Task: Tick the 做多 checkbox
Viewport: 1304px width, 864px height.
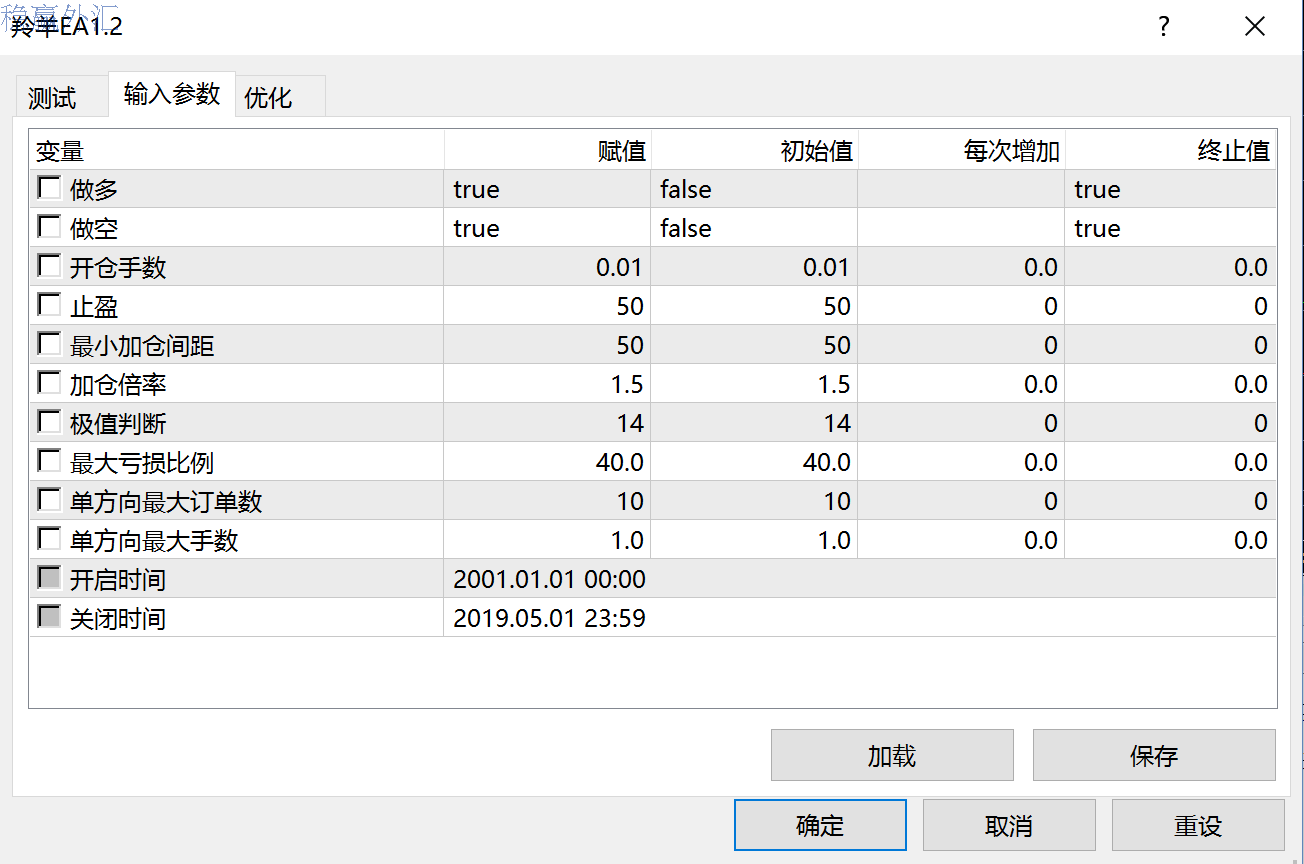Action: click(49, 188)
